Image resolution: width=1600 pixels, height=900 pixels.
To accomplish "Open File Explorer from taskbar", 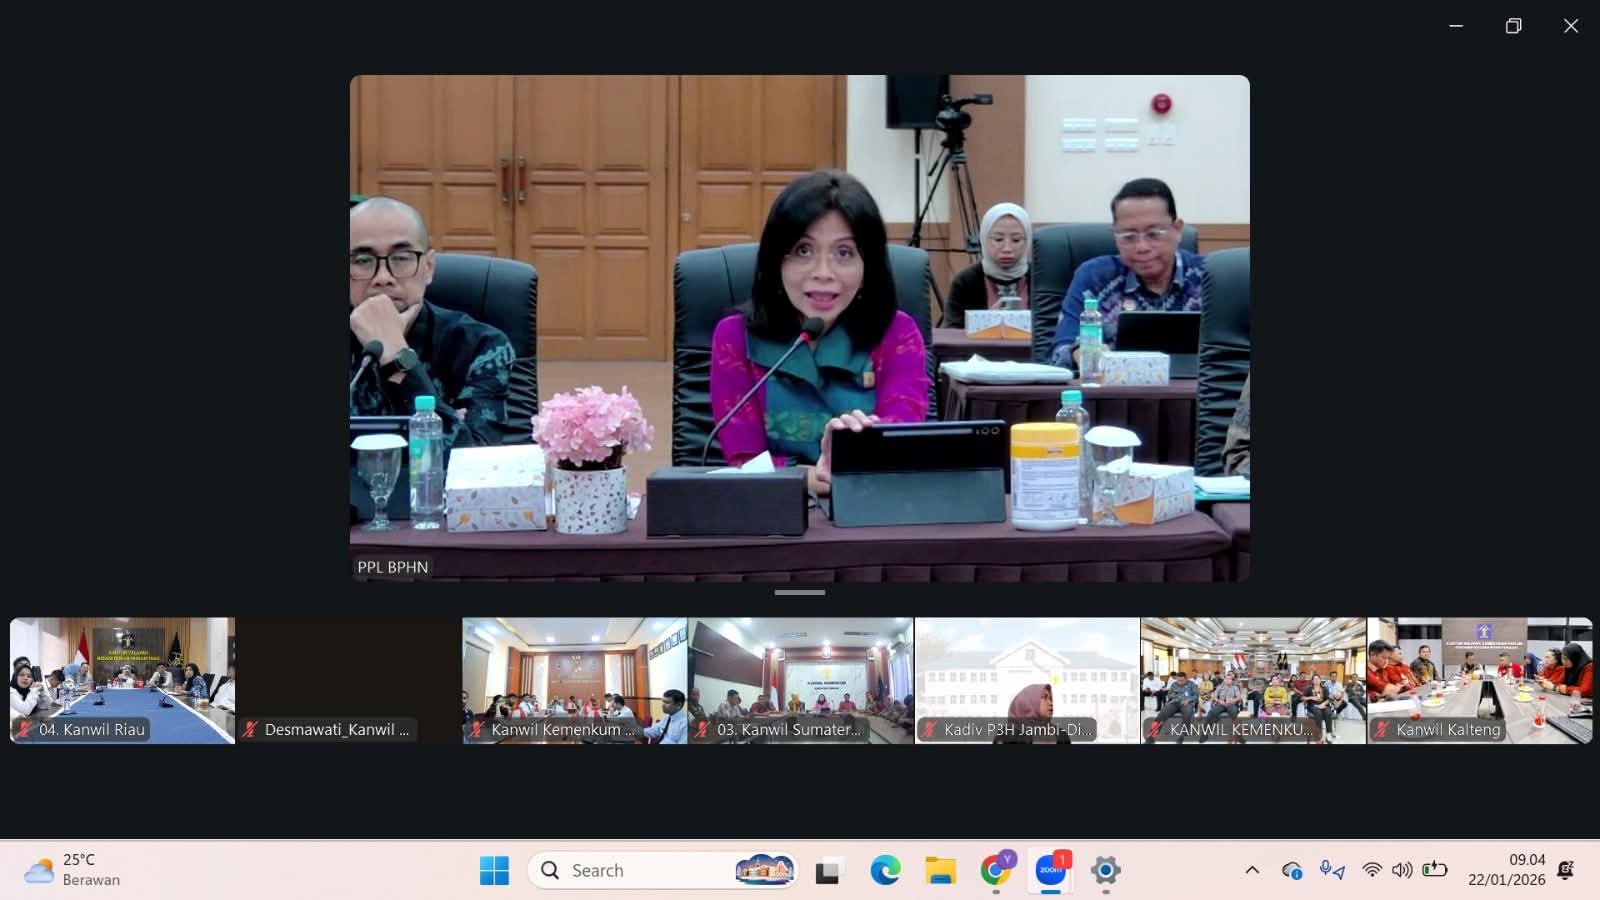I will pyautogui.click(x=940, y=870).
